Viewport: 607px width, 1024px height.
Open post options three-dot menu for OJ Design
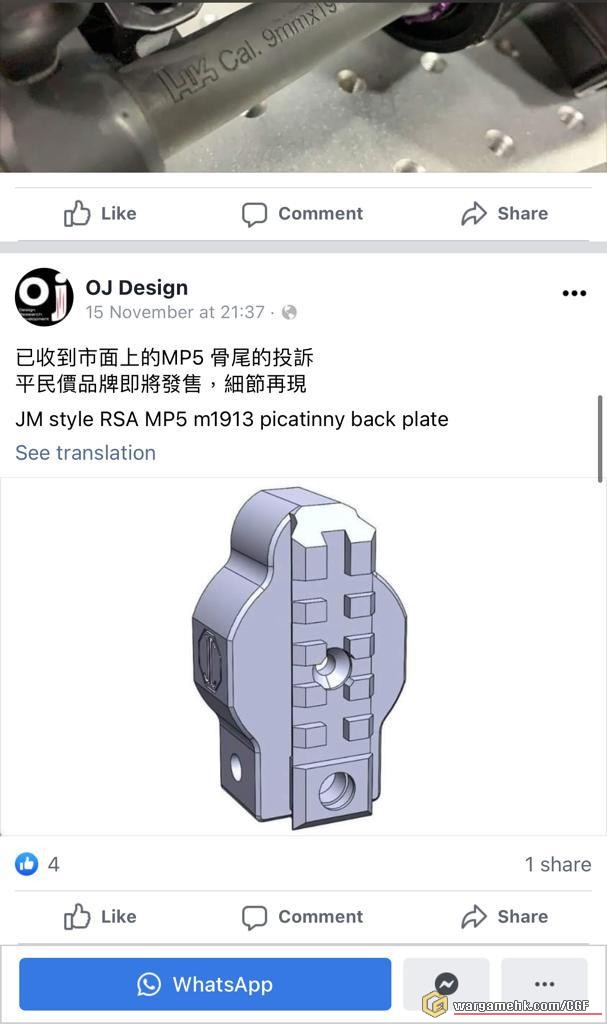coord(574,293)
